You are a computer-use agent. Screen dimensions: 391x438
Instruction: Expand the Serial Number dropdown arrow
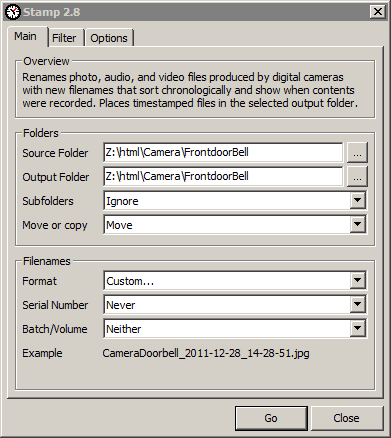(358, 305)
